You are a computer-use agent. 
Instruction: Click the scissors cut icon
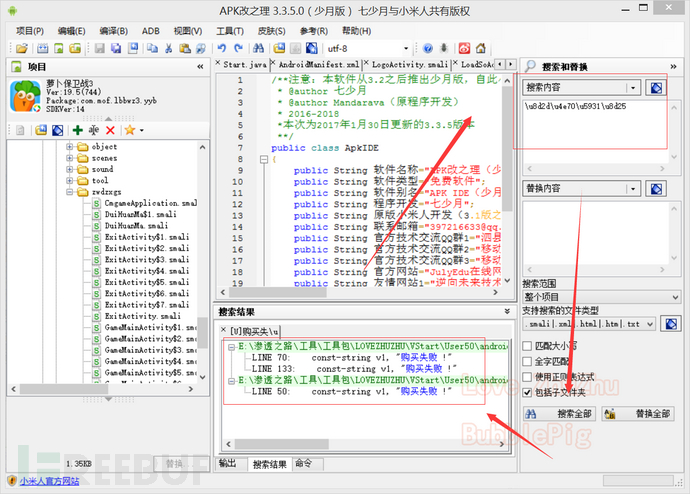[x=169, y=48]
